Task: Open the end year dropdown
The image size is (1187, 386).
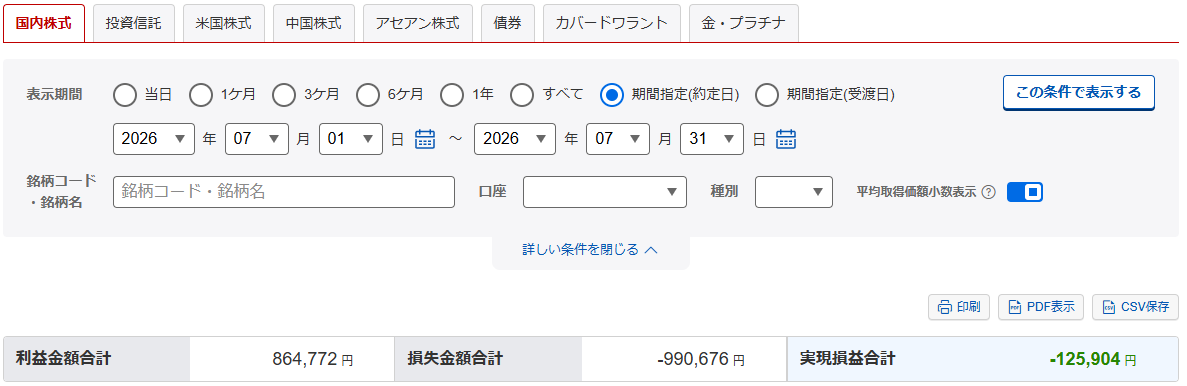Action: 516,139
